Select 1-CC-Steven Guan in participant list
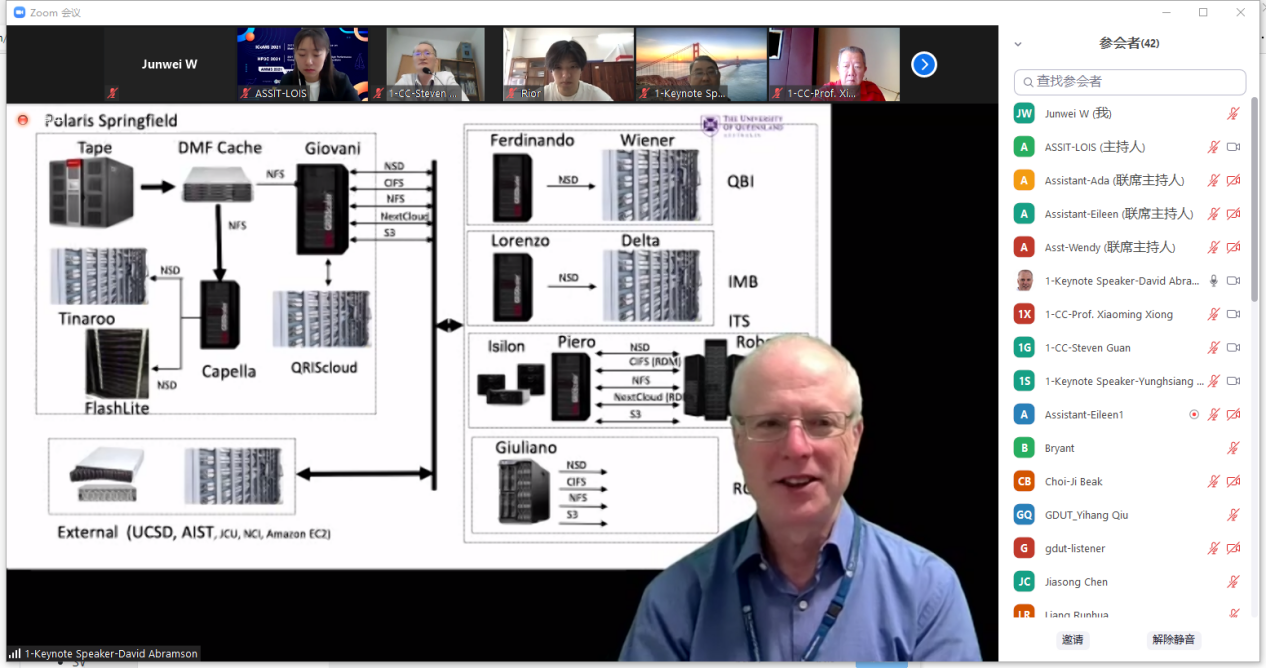Viewport: 1266px width, 668px height. [1088, 348]
